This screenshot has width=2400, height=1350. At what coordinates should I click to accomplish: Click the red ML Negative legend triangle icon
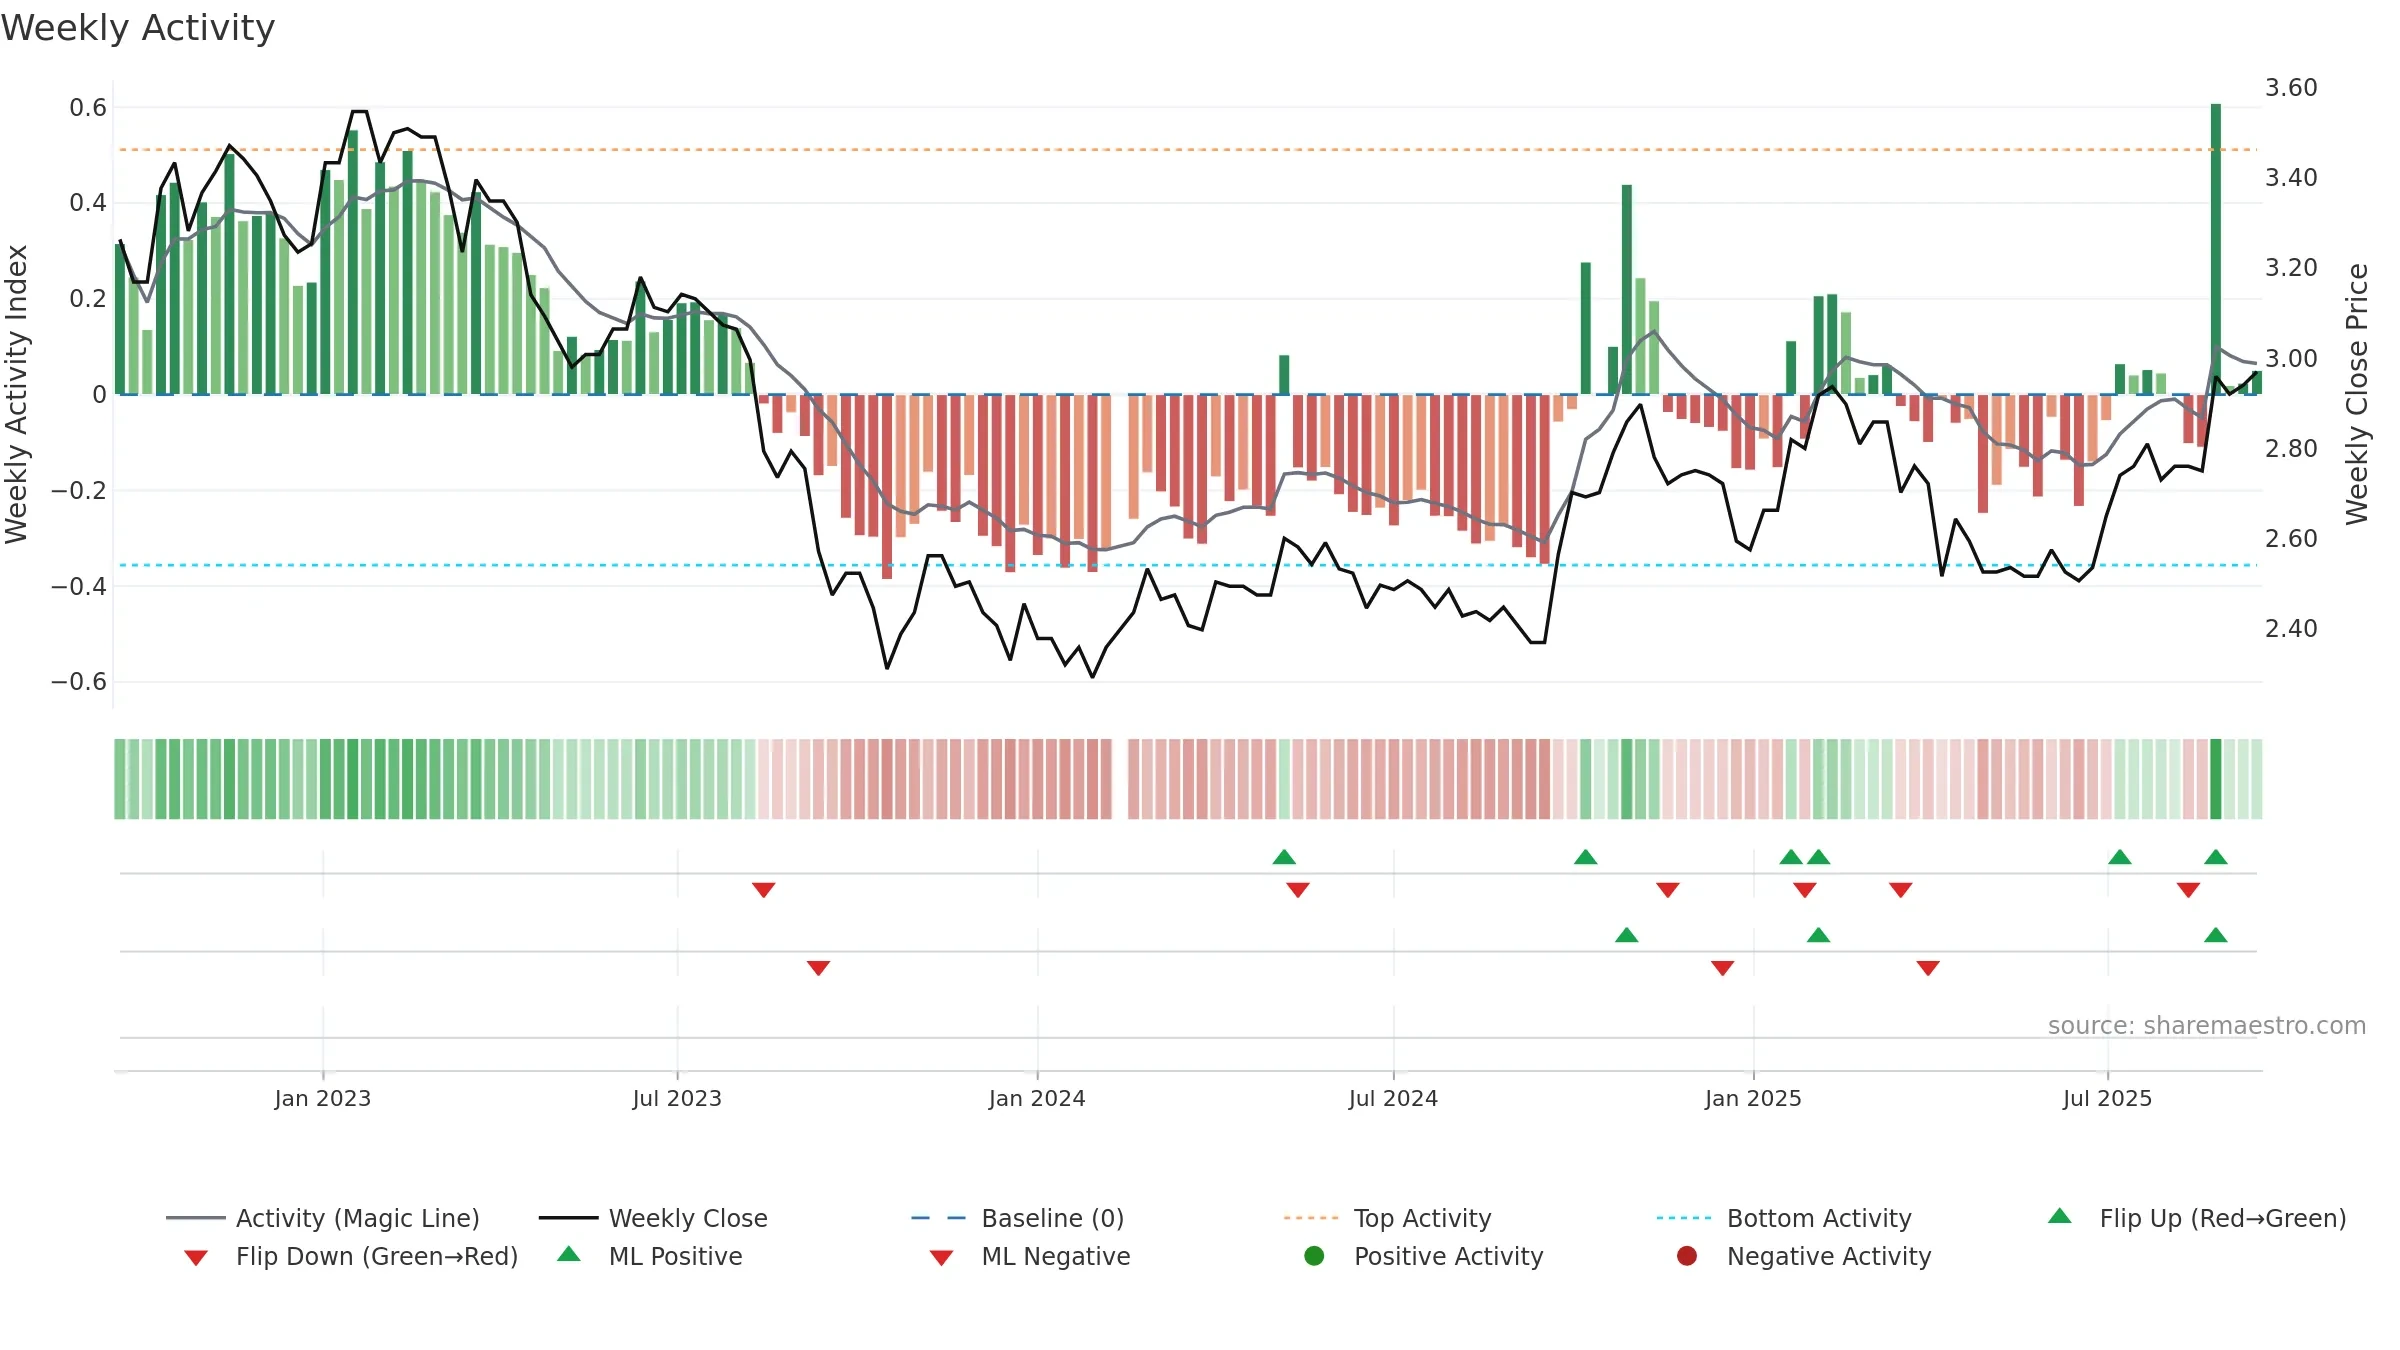click(x=942, y=1258)
